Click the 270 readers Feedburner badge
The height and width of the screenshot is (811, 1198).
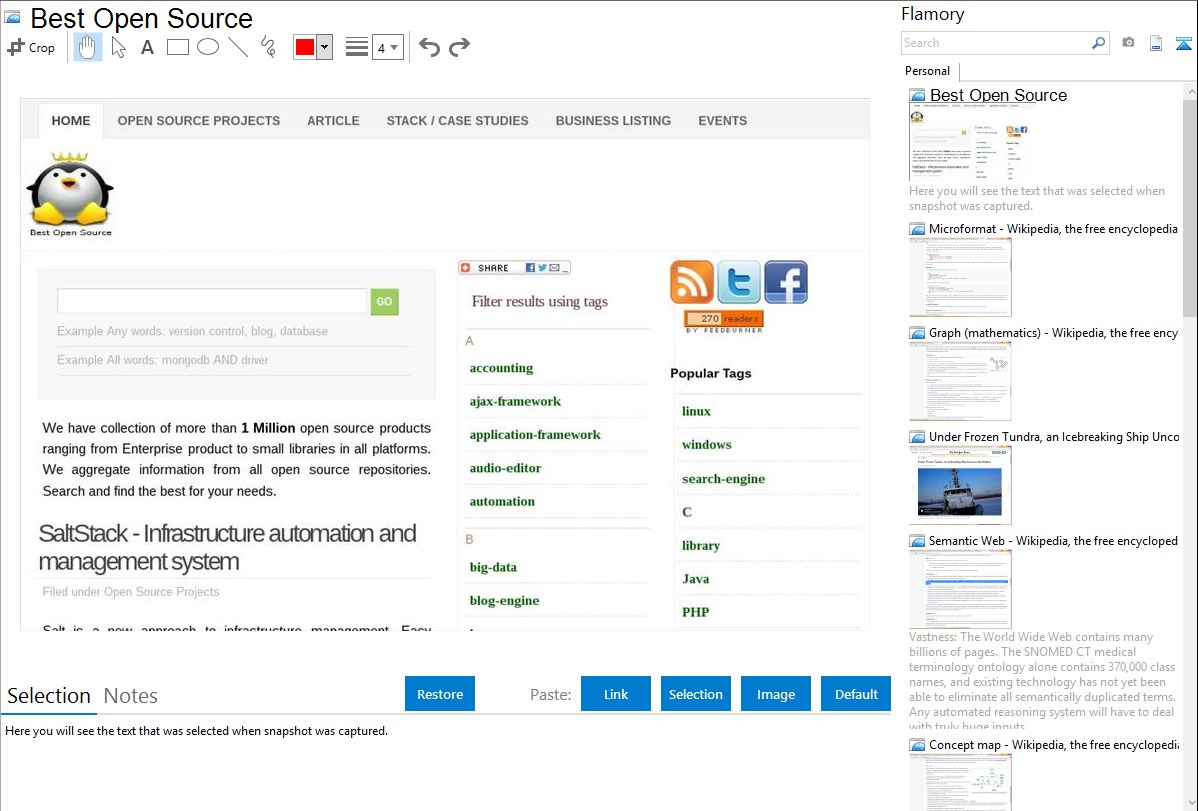pos(724,321)
